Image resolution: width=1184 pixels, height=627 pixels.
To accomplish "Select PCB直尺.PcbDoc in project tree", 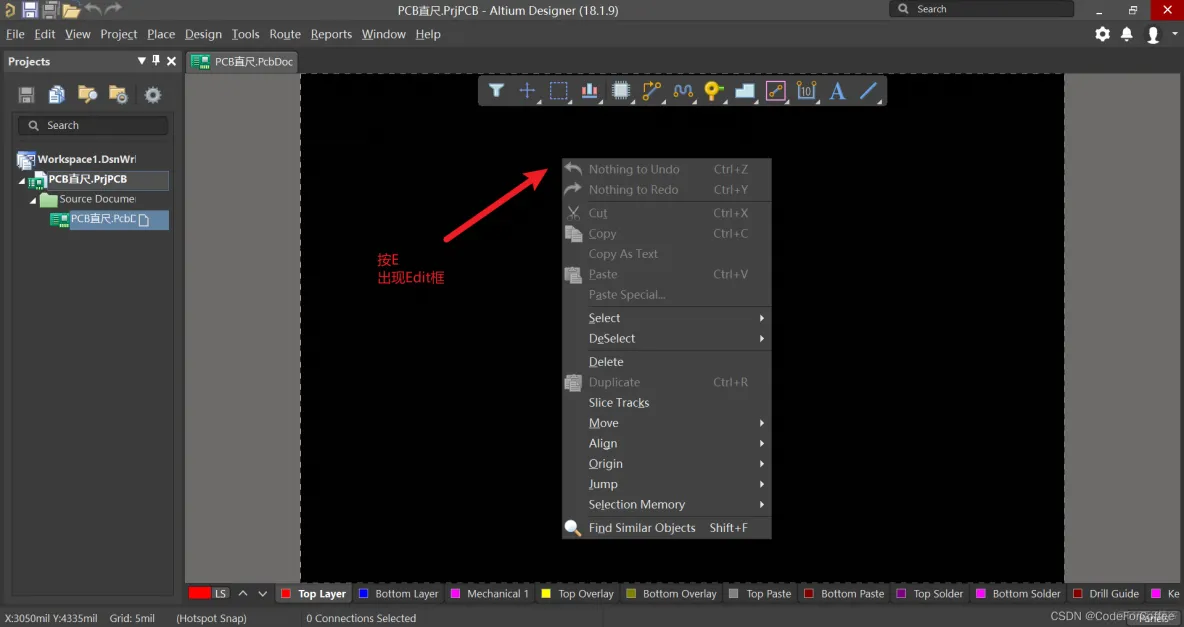I will (109, 219).
